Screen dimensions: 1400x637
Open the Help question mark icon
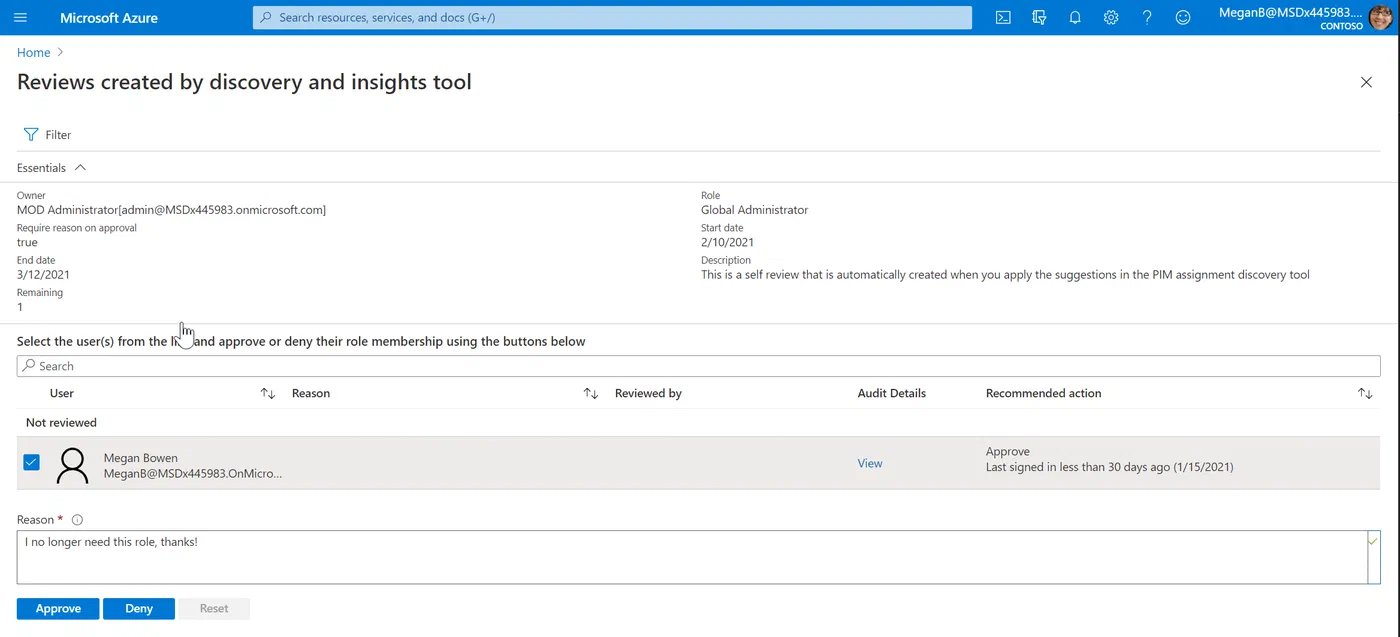pyautogui.click(x=1147, y=18)
